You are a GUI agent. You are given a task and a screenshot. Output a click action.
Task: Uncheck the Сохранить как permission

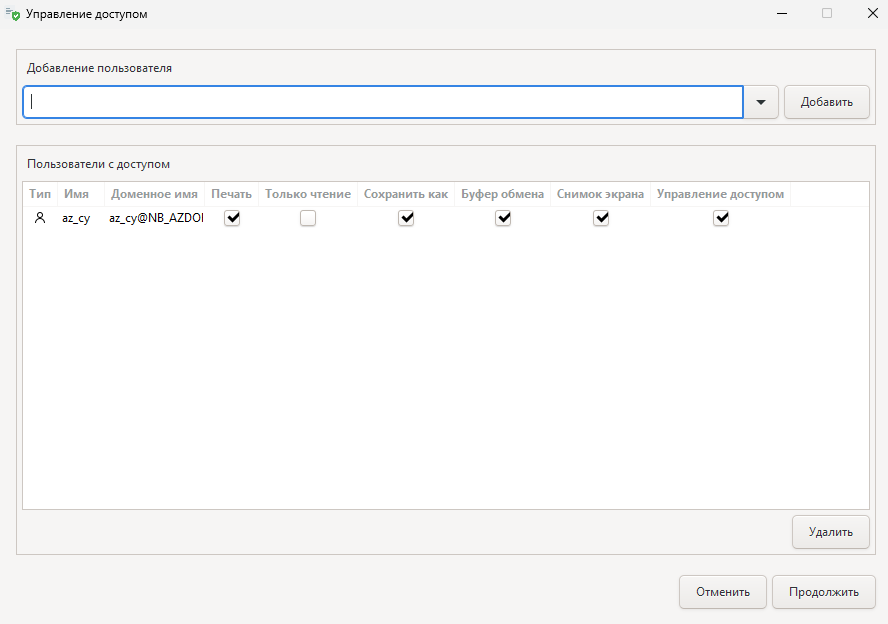point(406,218)
